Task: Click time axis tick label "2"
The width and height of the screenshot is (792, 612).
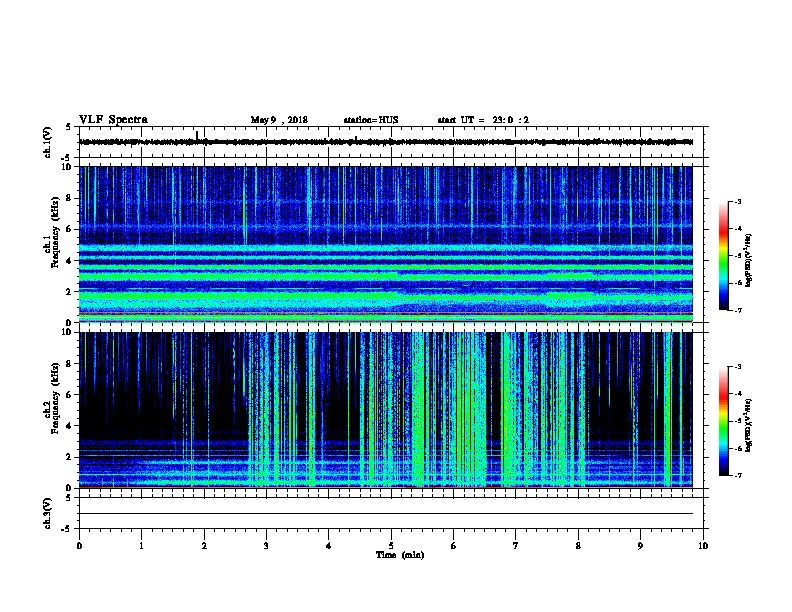Action: [x=204, y=546]
